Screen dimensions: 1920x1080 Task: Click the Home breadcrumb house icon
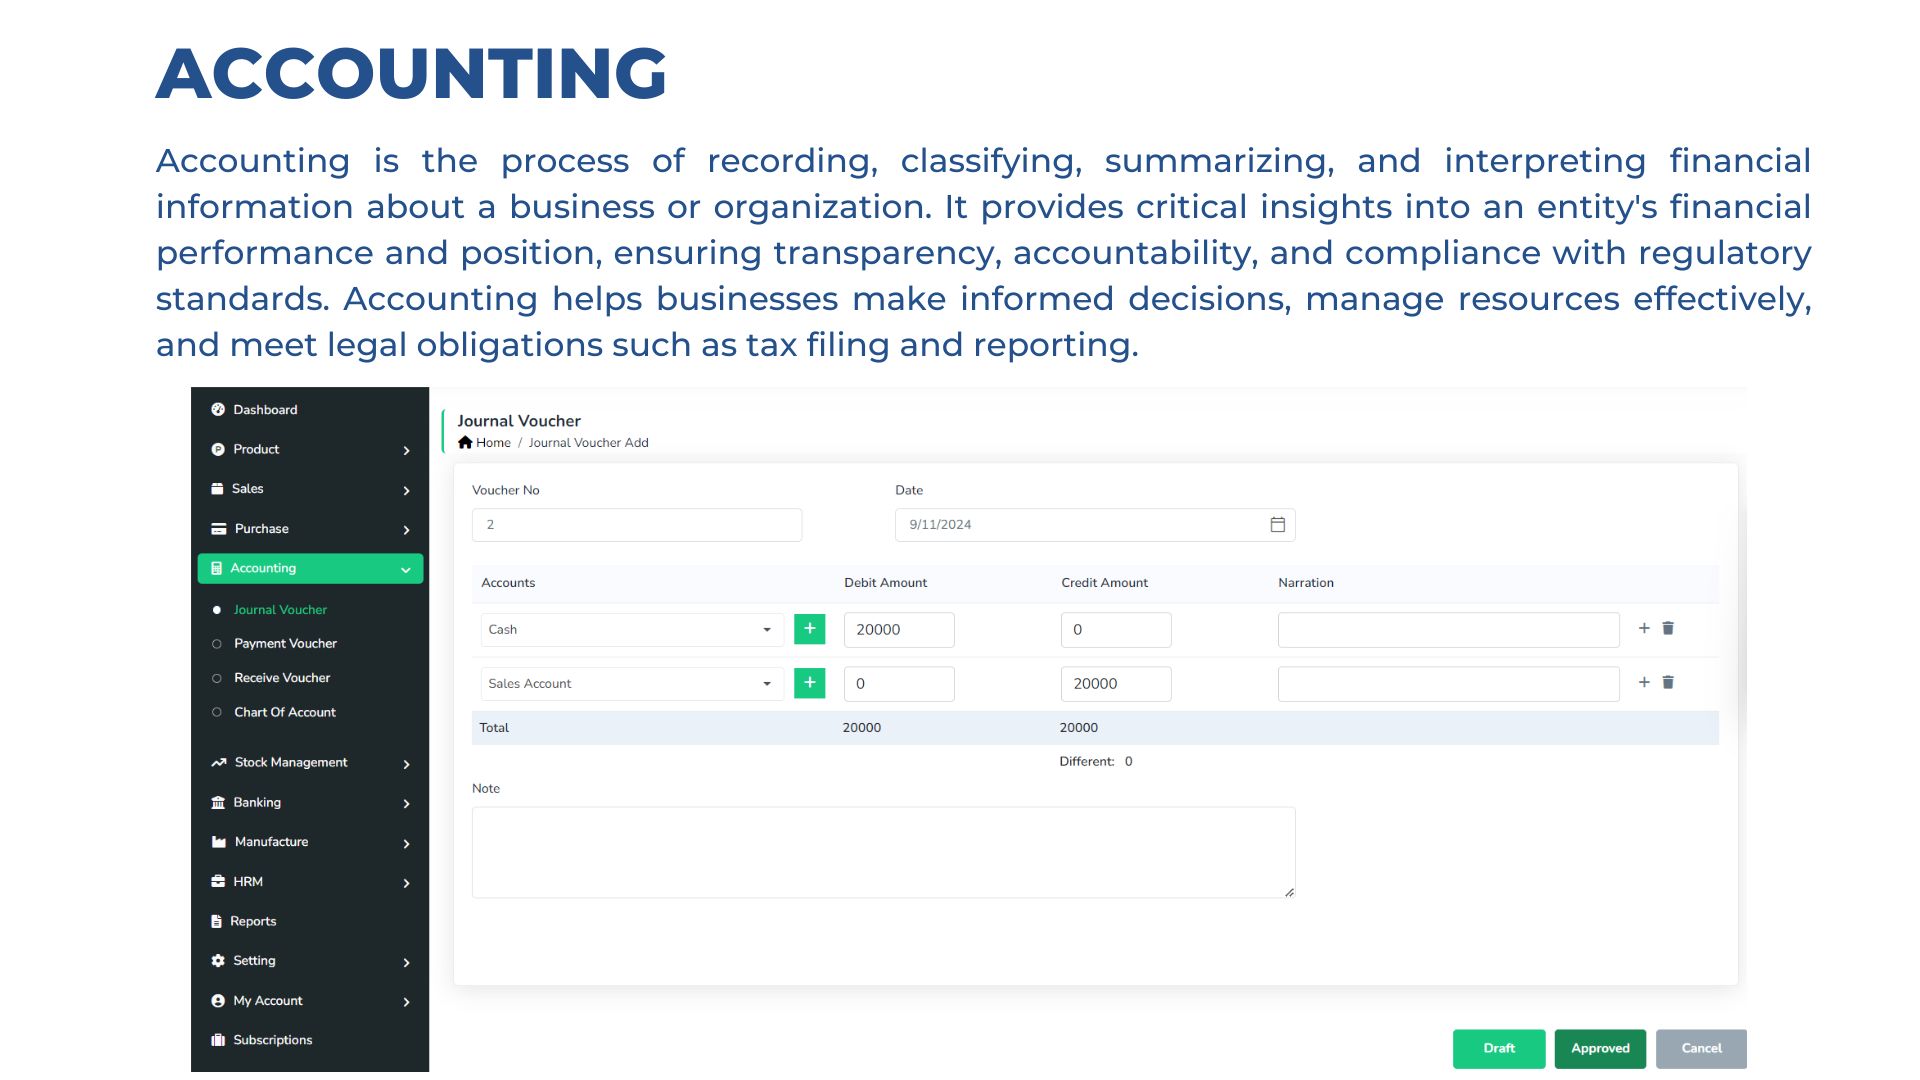pos(465,442)
